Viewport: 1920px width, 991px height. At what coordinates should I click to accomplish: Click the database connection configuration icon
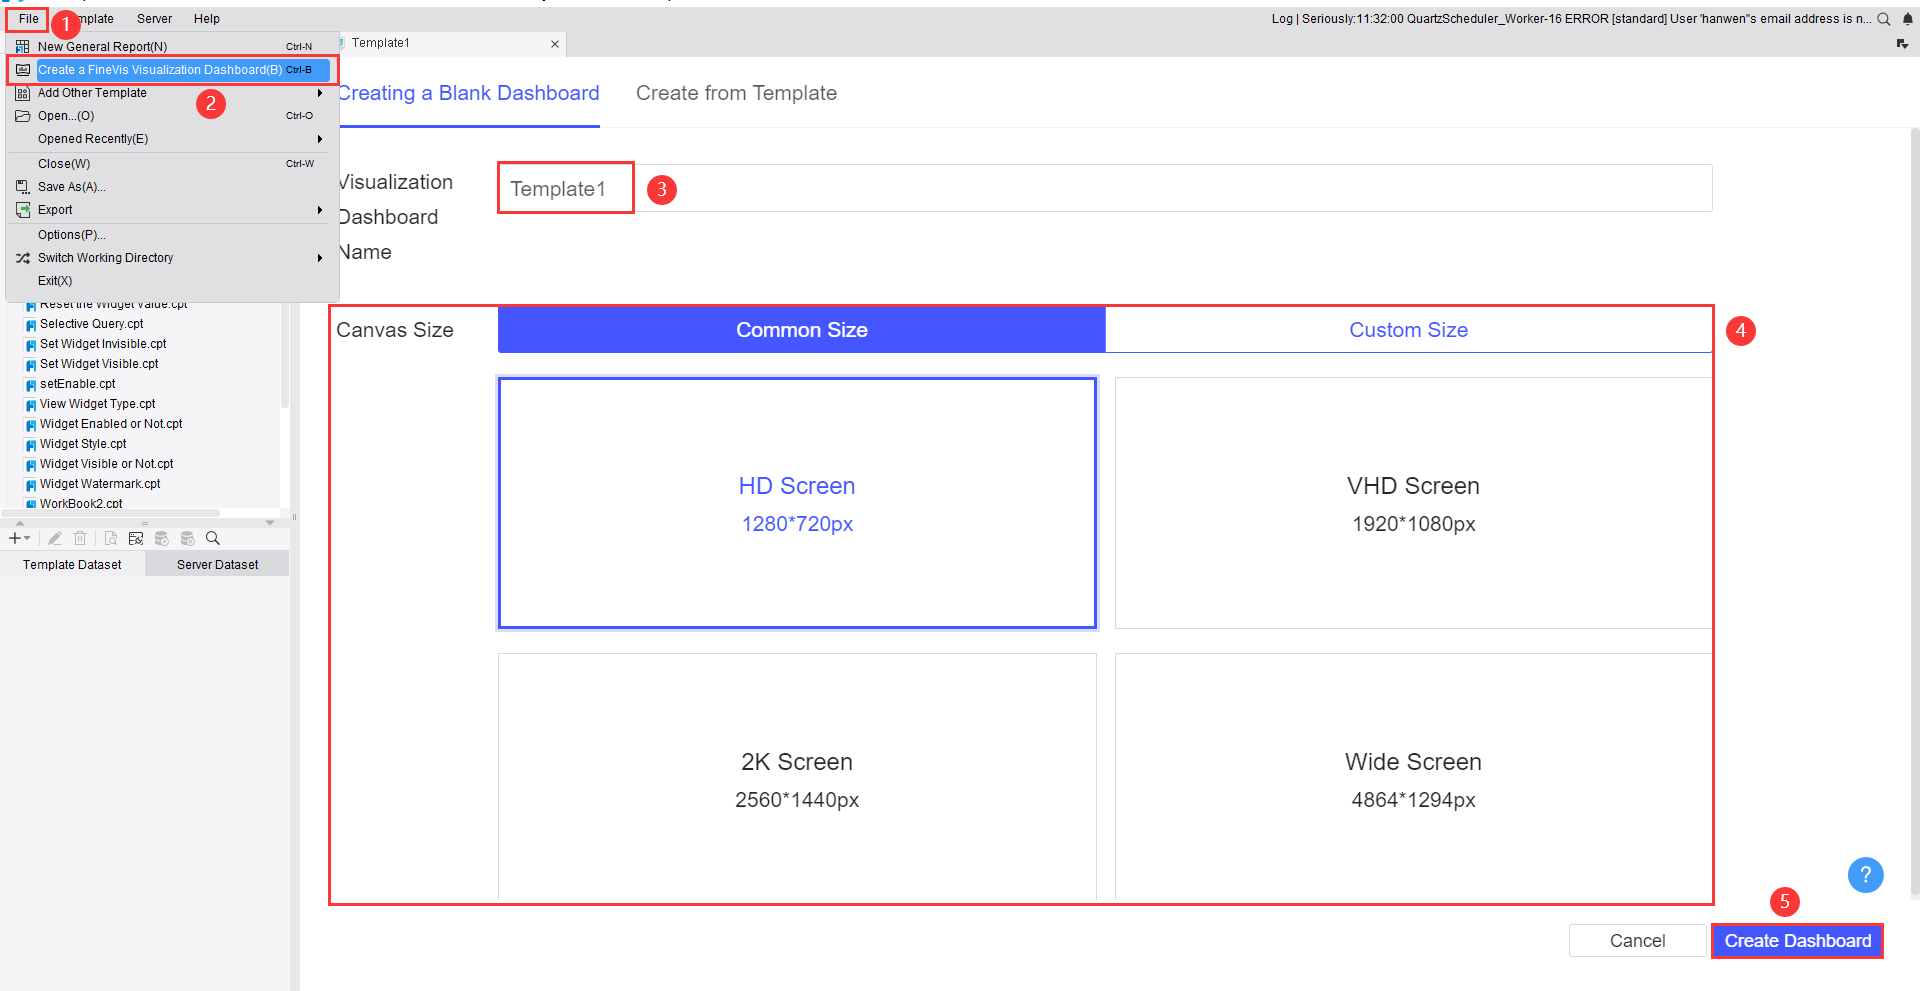click(x=136, y=538)
